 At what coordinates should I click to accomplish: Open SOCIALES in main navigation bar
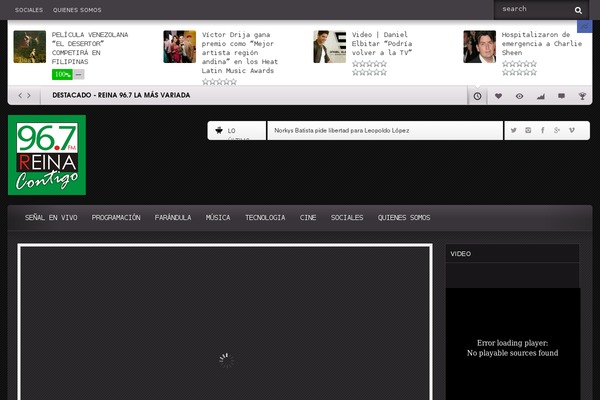tap(347, 217)
